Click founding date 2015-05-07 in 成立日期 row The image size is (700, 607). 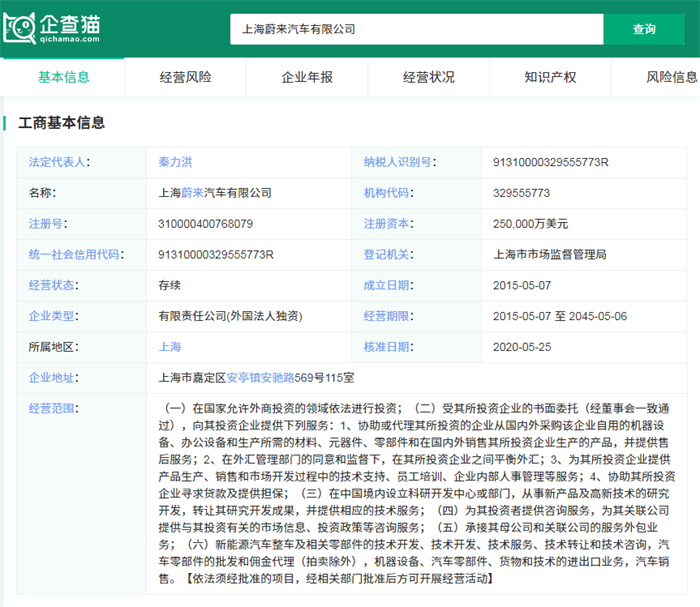click(522, 285)
